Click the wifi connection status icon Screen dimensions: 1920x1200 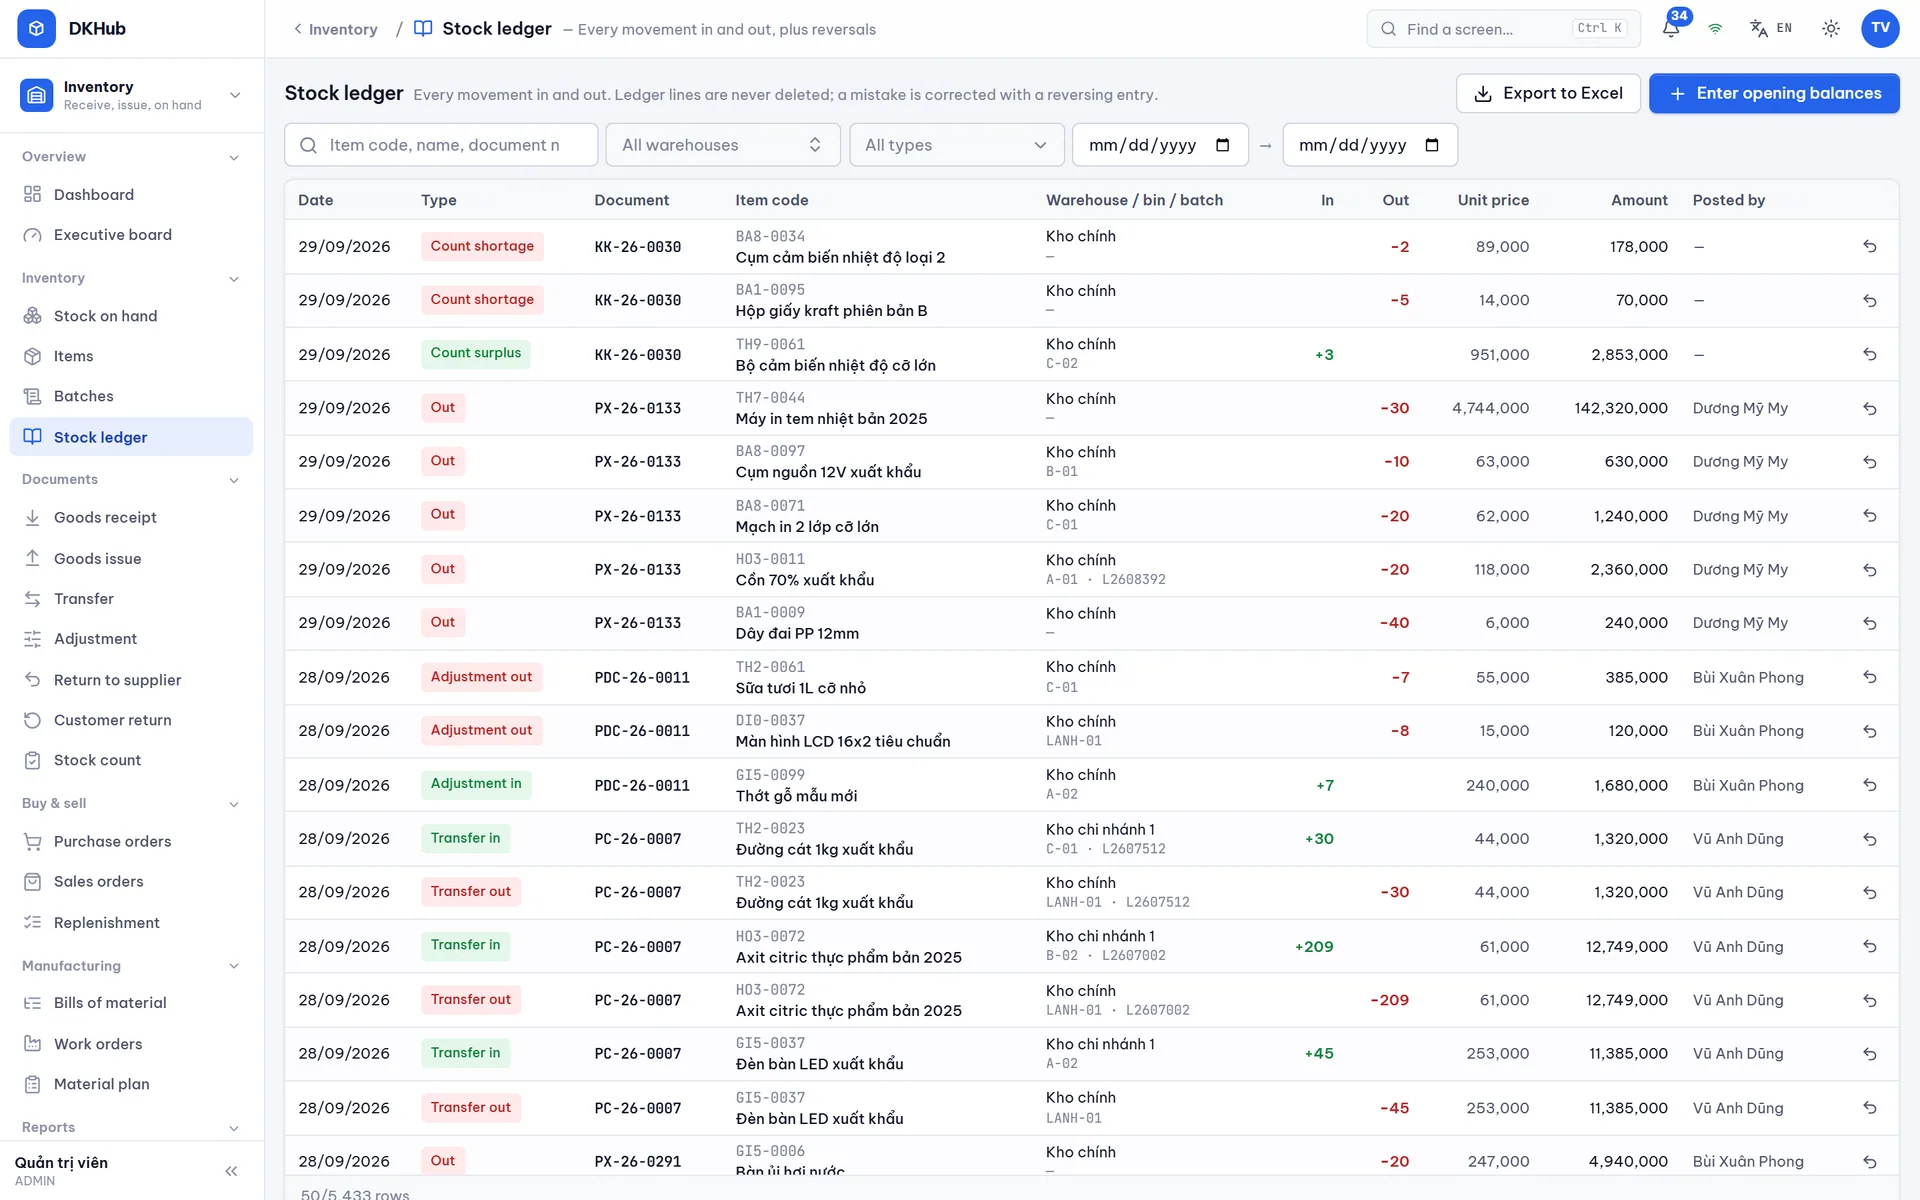1715,28
